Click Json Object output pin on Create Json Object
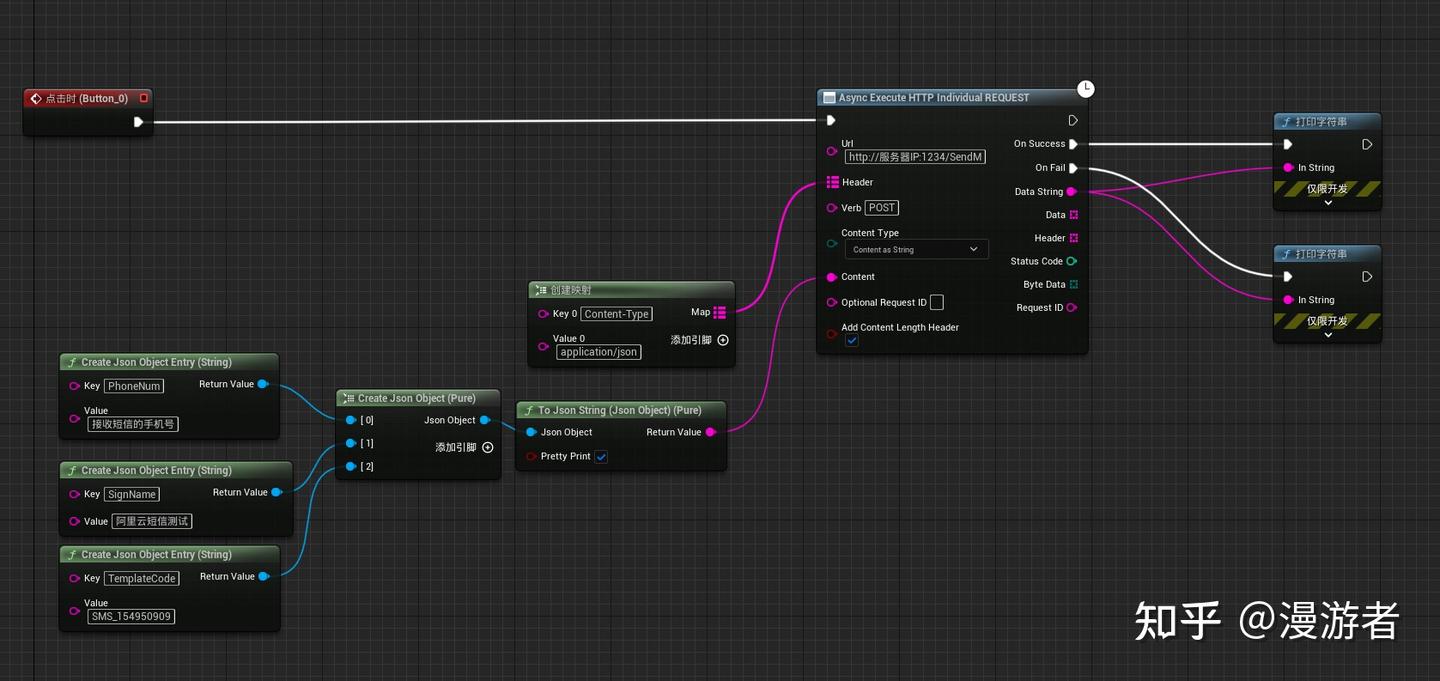 point(485,420)
